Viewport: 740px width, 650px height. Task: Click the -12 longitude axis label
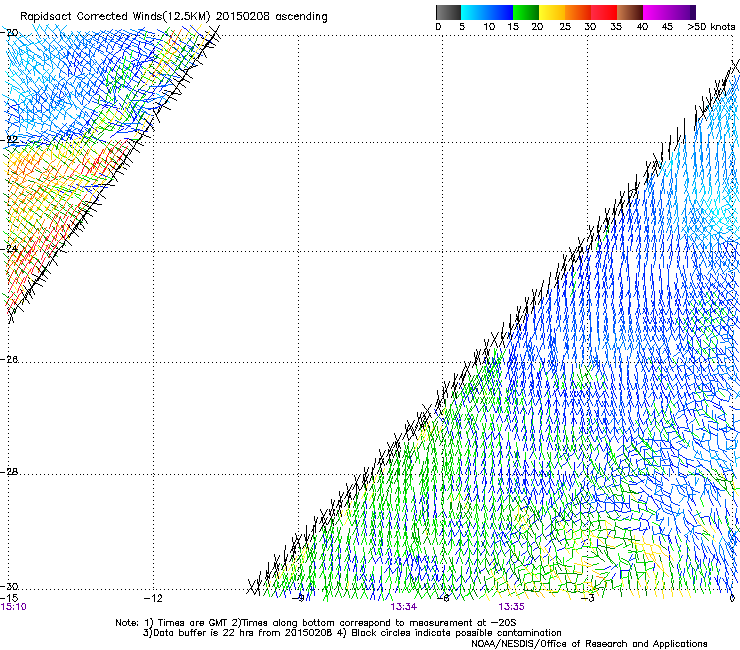(x=153, y=598)
